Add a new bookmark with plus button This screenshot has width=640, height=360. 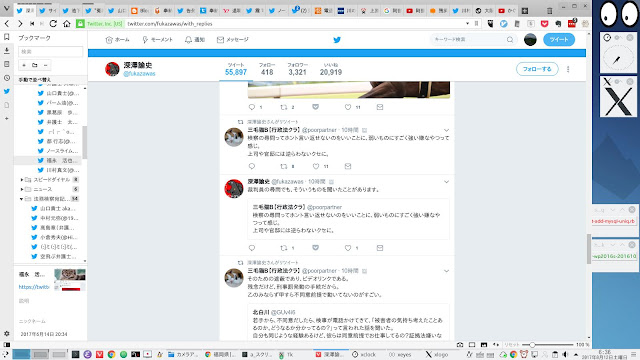click(24, 65)
